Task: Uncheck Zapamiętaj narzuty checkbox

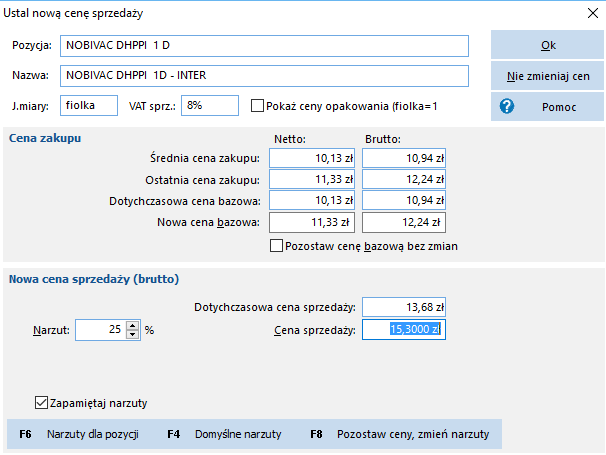Action: click(x=41, y=403)
